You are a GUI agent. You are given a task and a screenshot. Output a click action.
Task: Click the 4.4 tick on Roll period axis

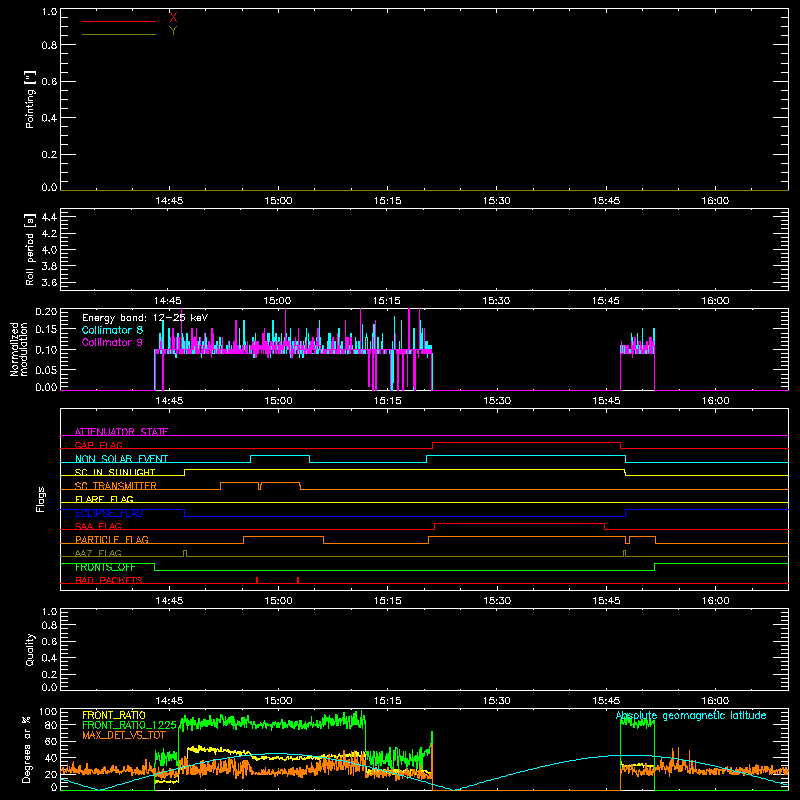coord(49,217)
